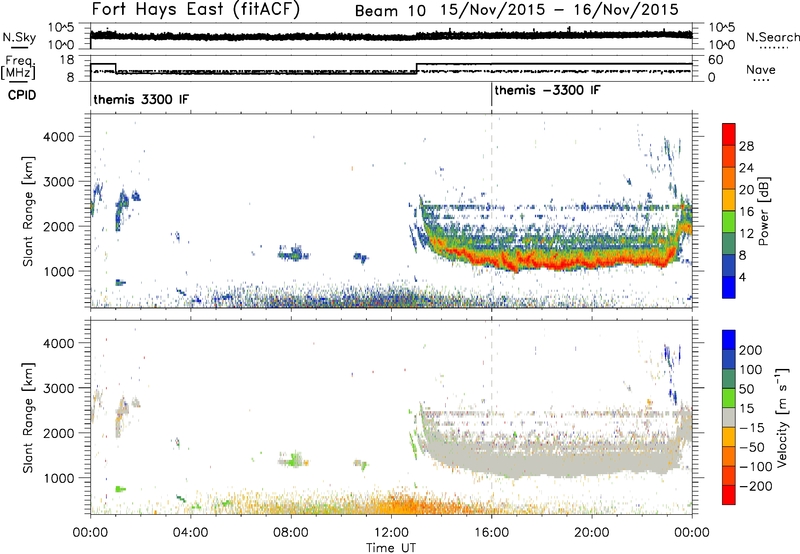Click the 'Freq. [MHz]' label

(19, 68)
